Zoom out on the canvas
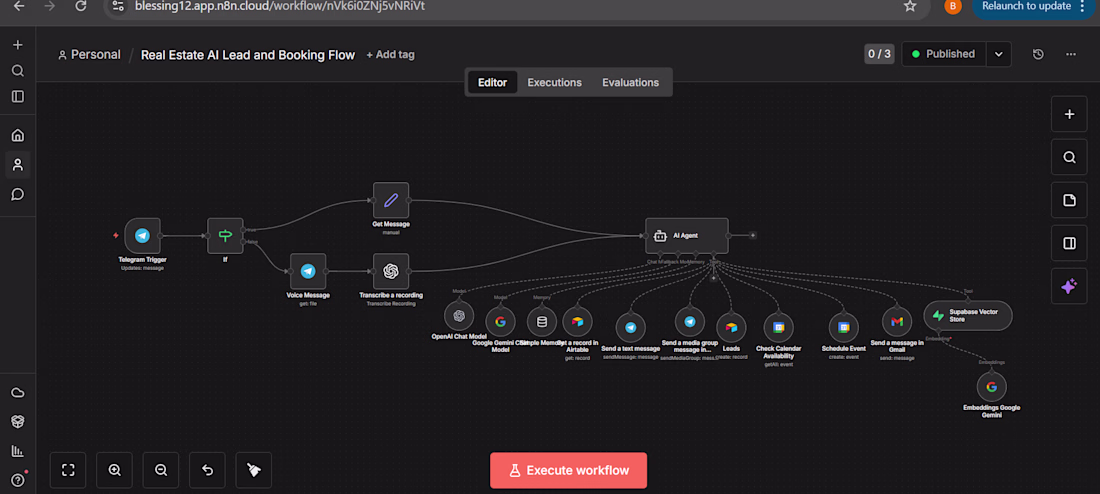 pos(161,470)
